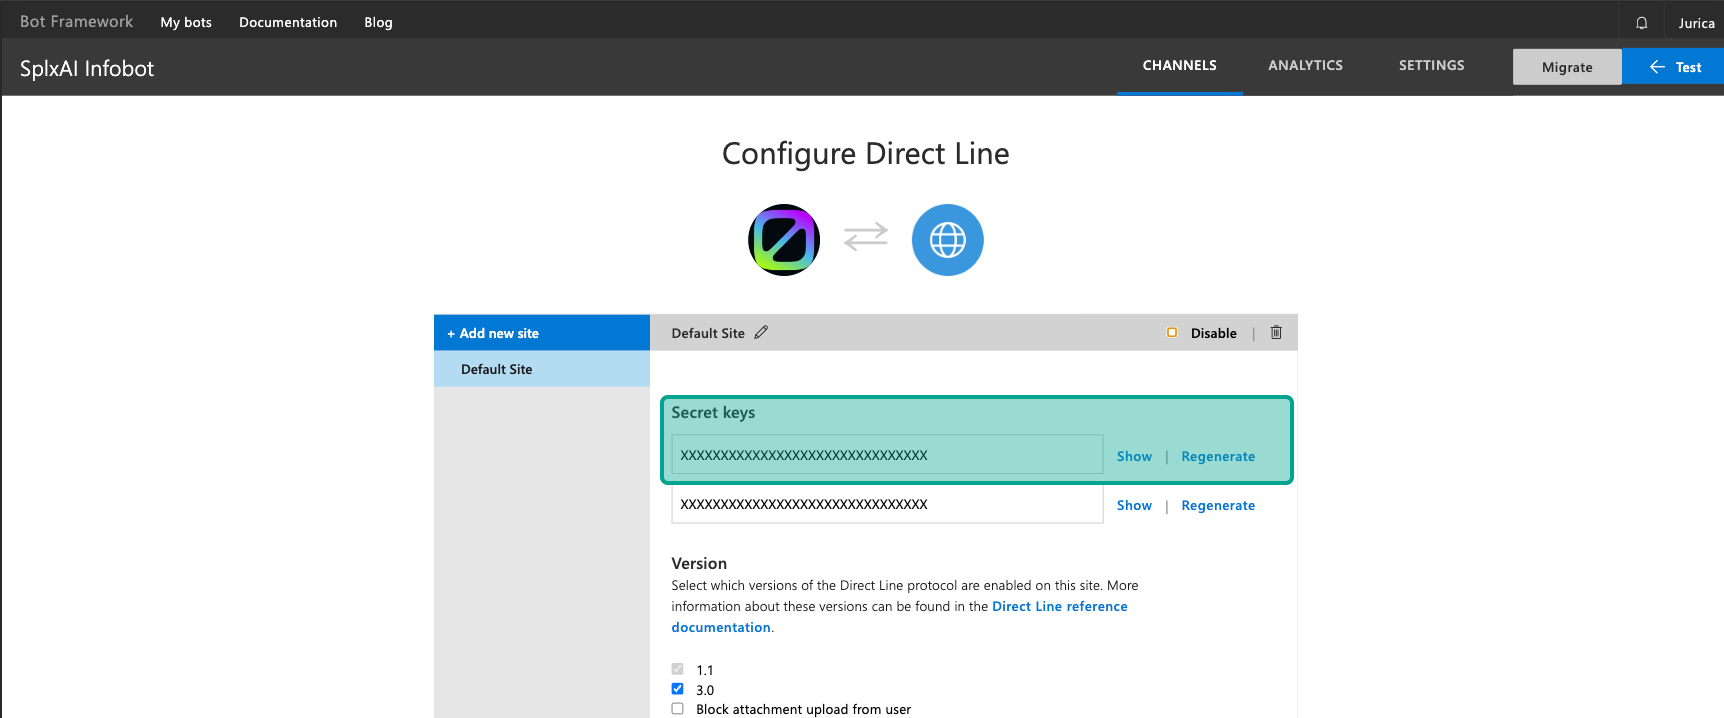Viewport: 1724px width, 718px height.
Task: Open the Settings tab
Action: (x=1431, y=65)
